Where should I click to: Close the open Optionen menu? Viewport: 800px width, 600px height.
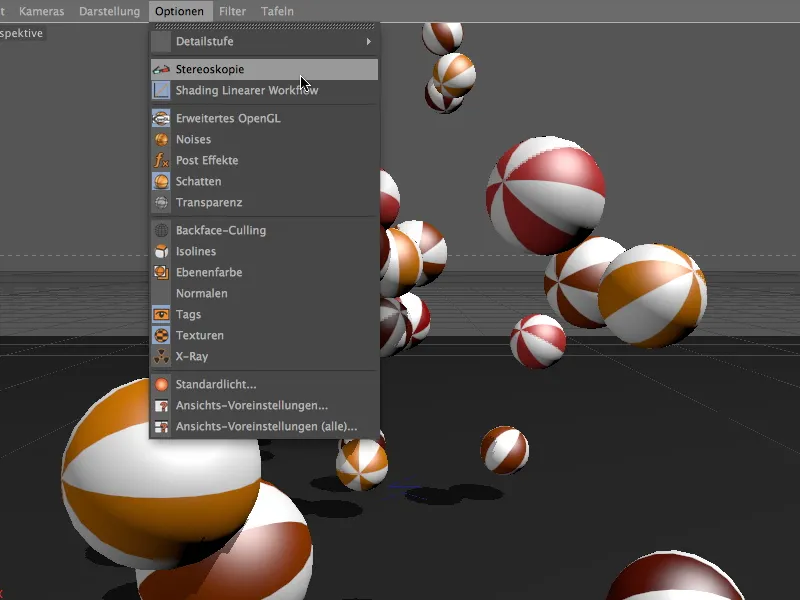click(180, 11)
